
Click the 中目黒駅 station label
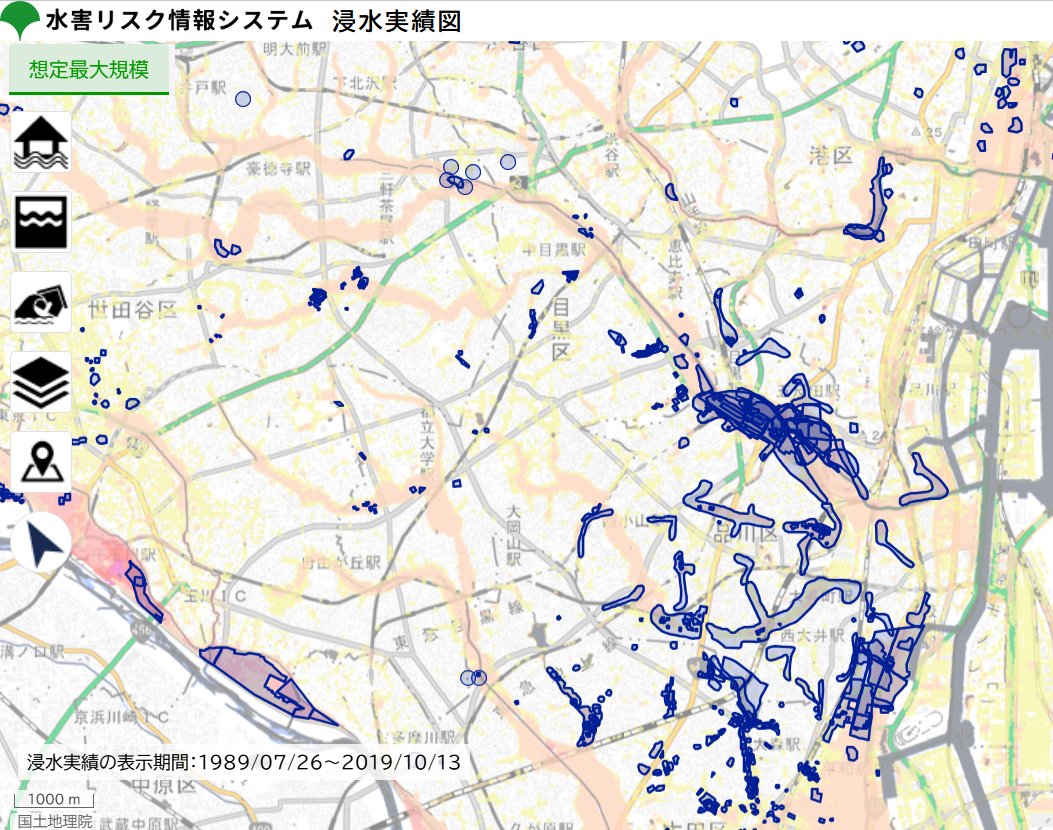pos(555,250)
